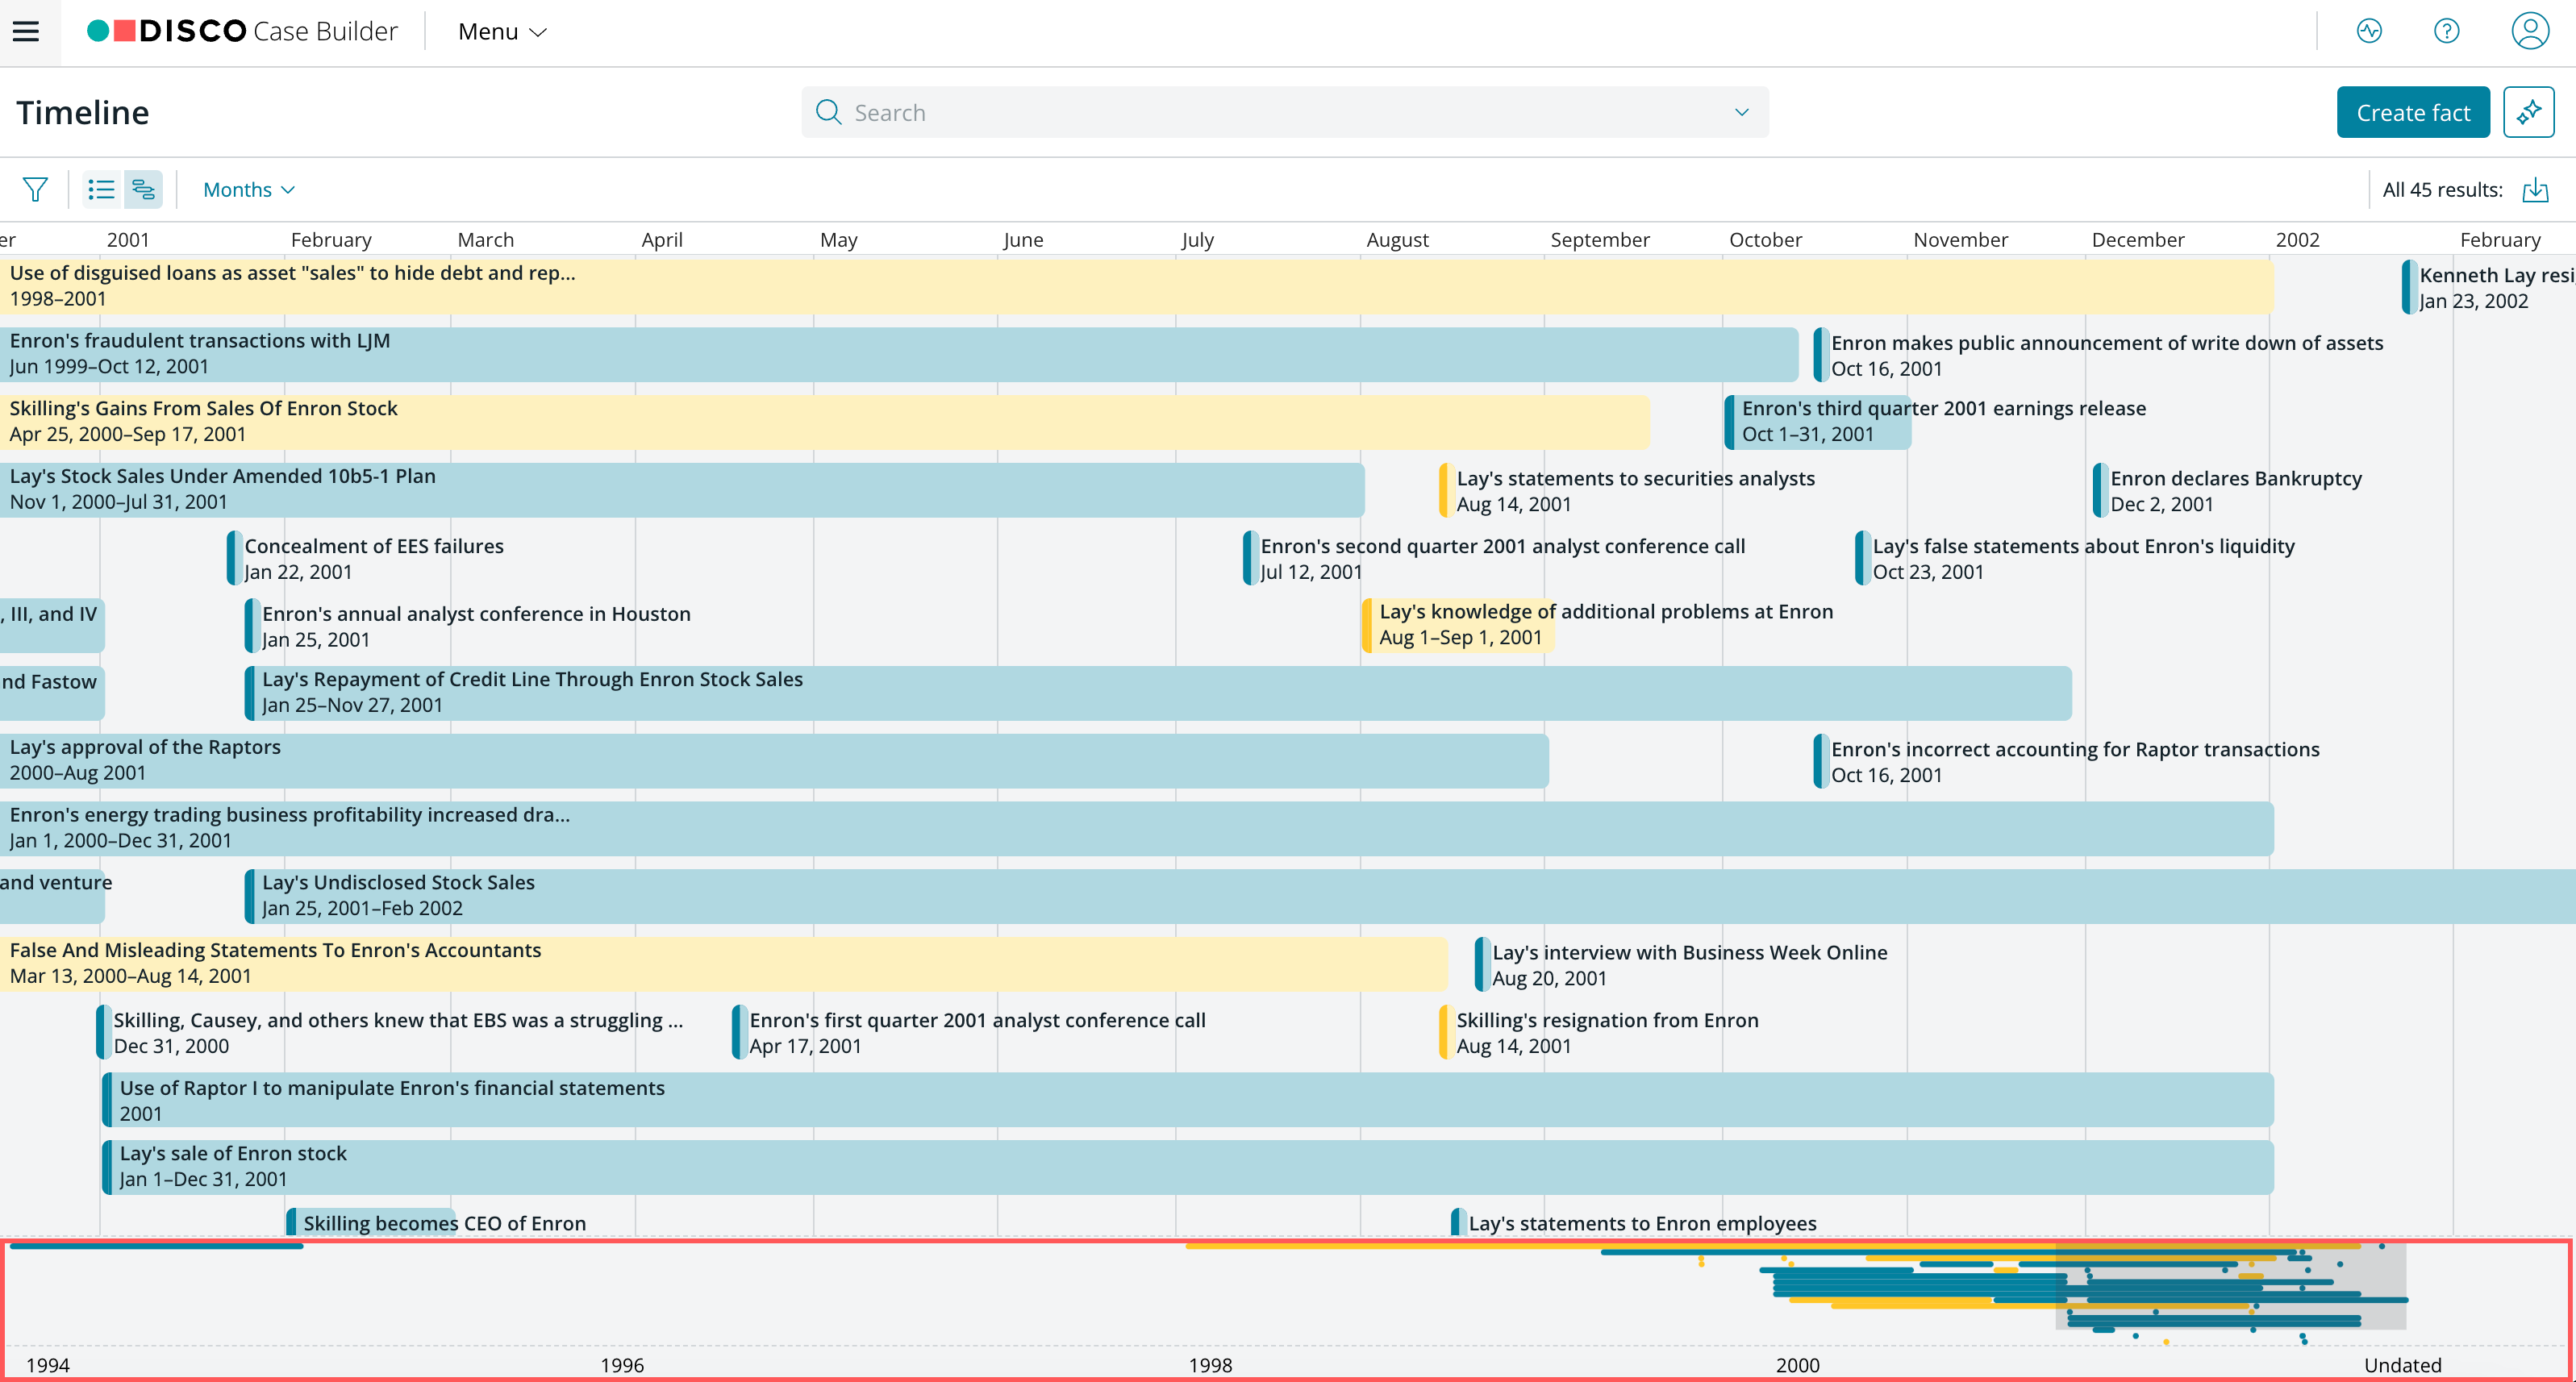2576x1382 pixels.
Task: Select Concealment of EES failures event
Action: pyautogui.click(x=366, y=559)
